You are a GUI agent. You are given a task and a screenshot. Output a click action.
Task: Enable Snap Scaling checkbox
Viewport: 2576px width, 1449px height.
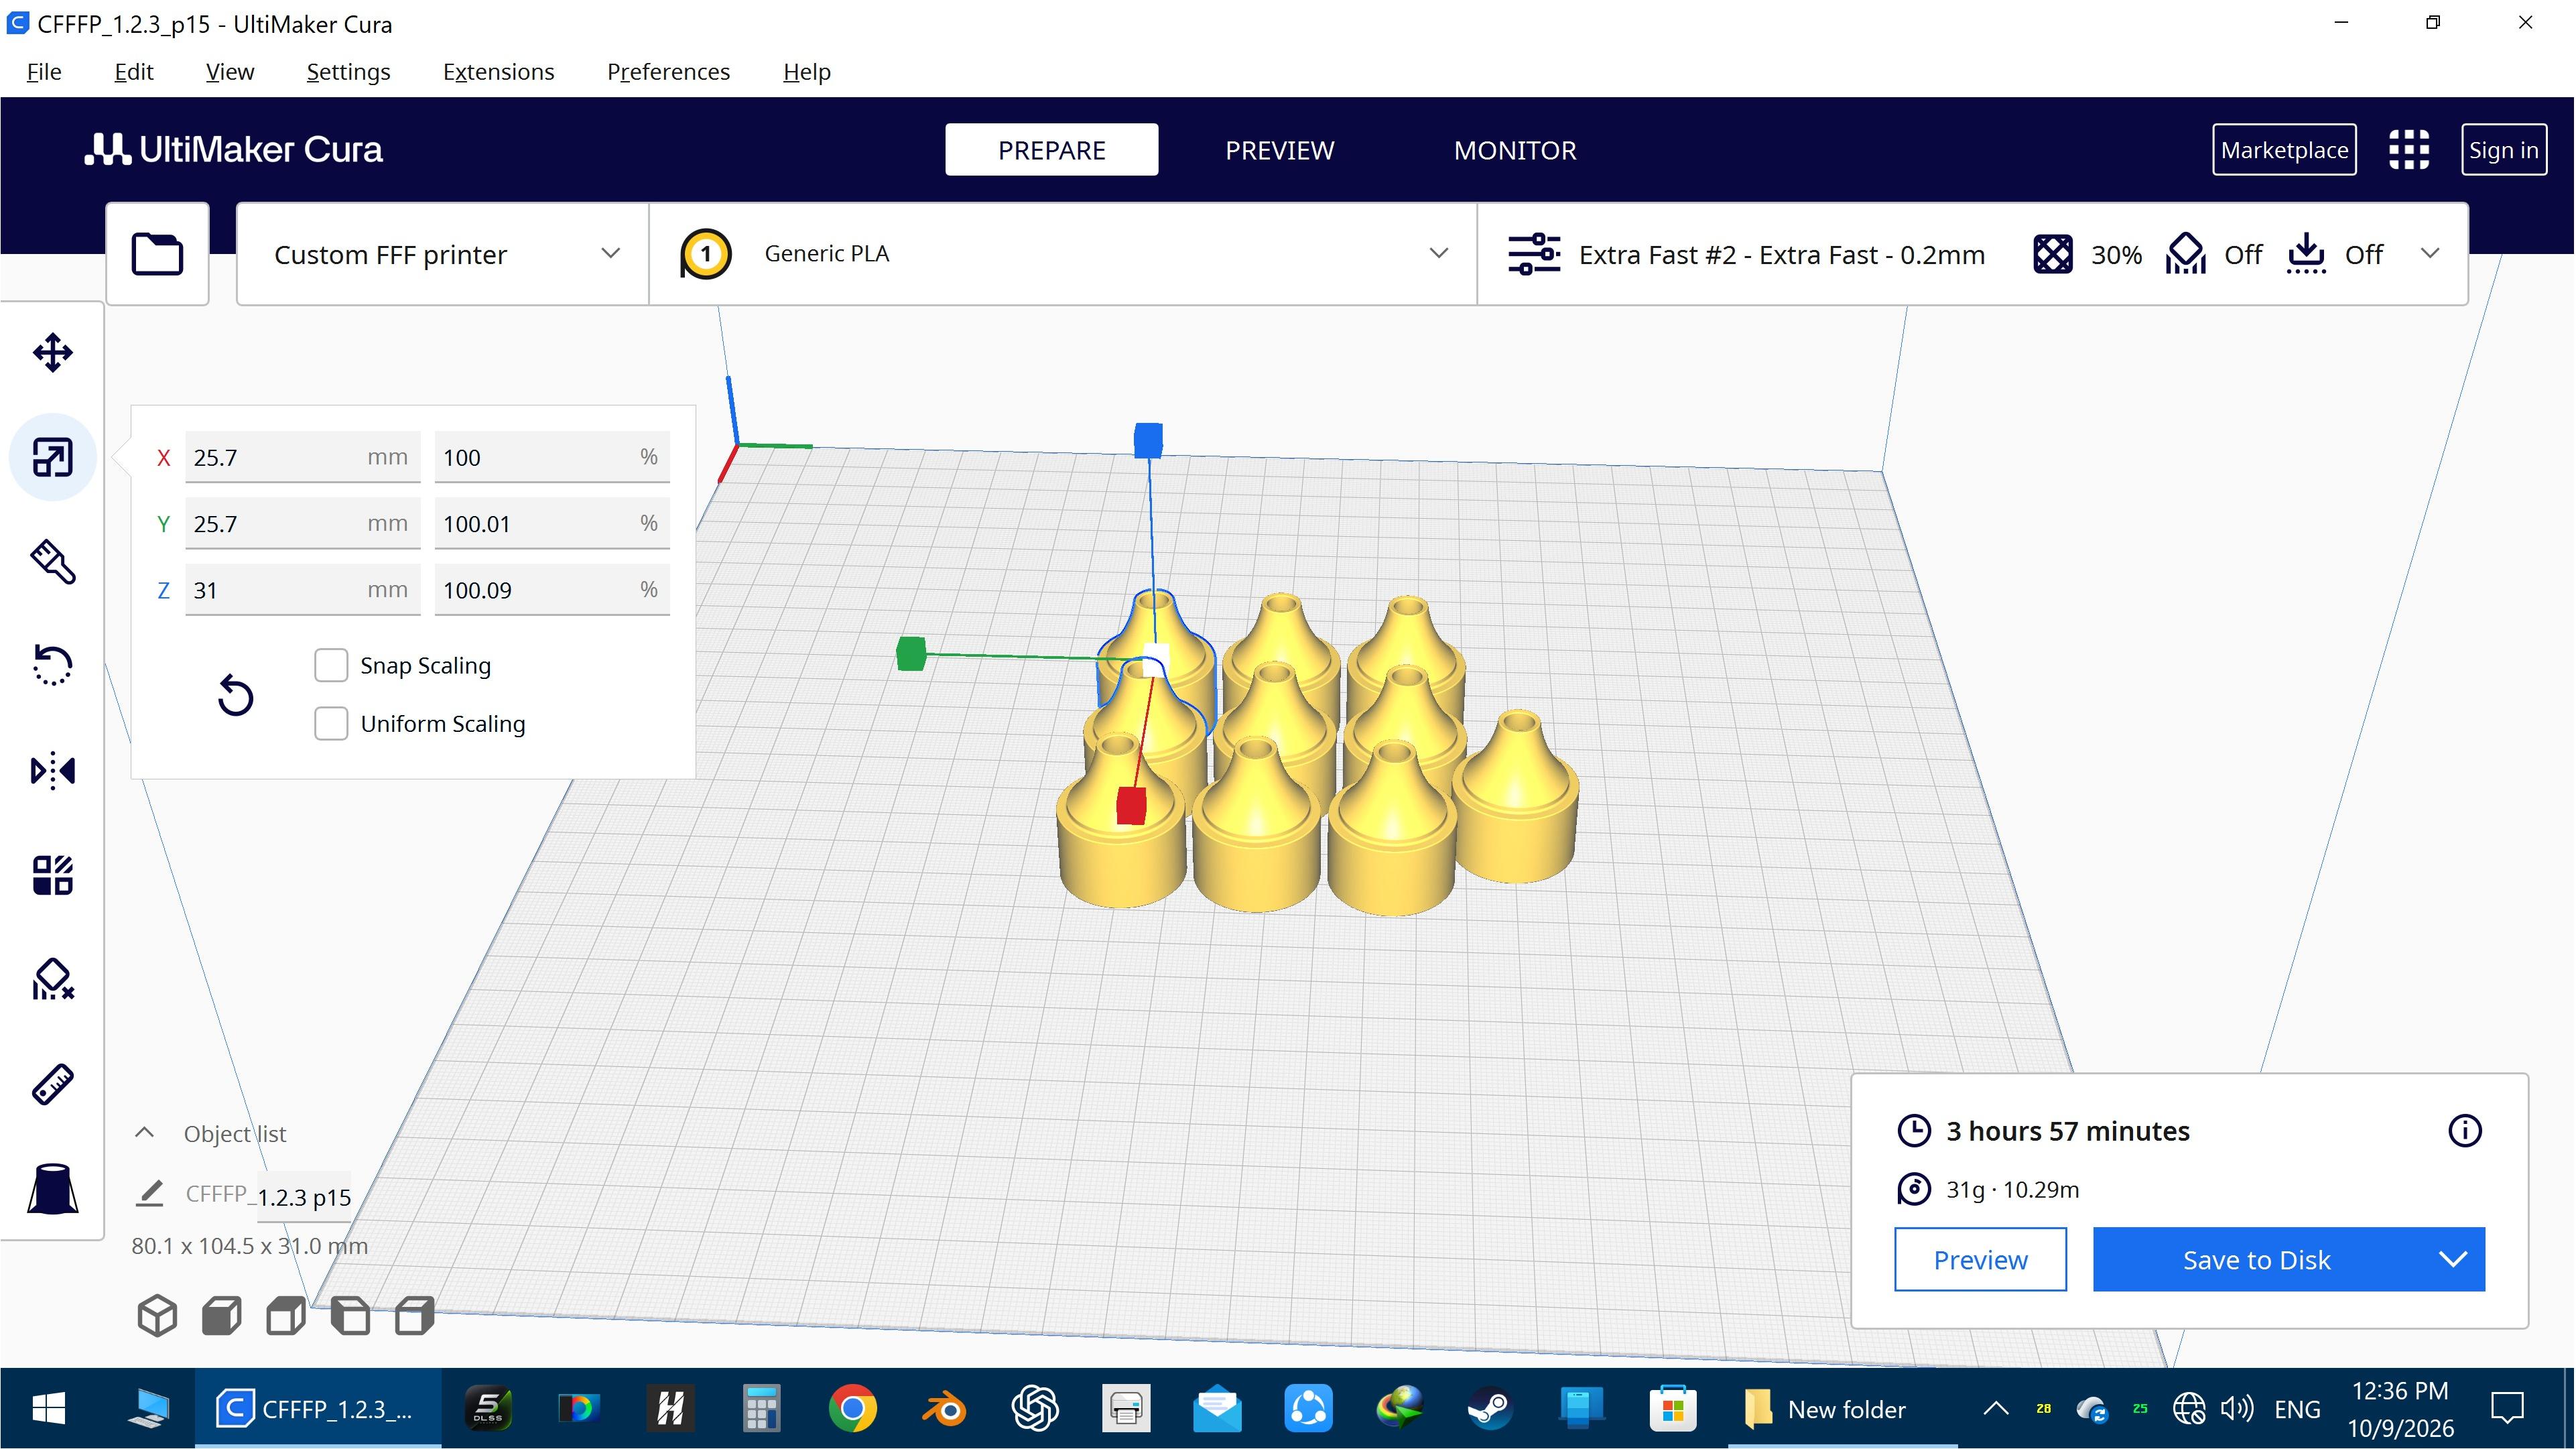[331, 665]
